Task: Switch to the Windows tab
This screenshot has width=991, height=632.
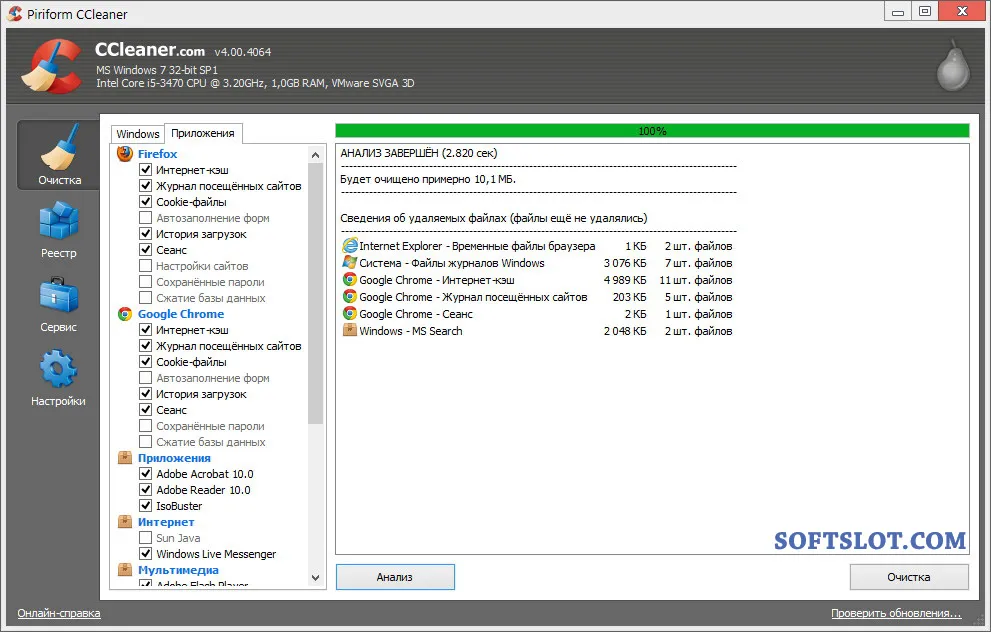Action: (x=138, y=134)
